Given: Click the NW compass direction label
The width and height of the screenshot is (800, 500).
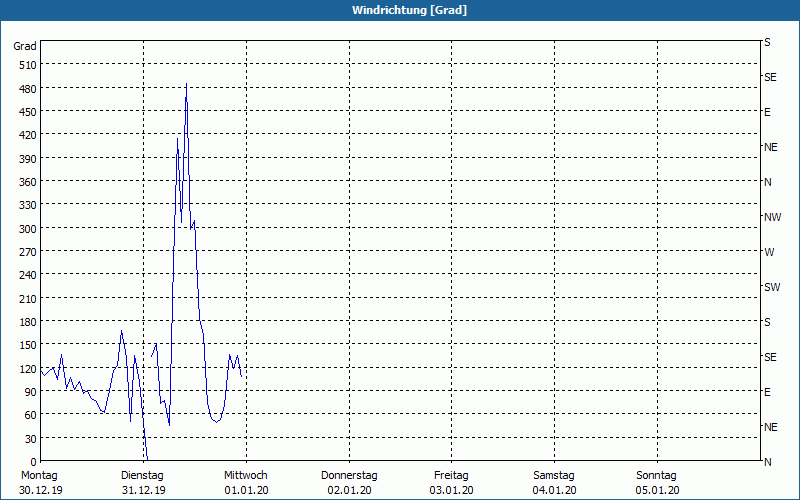Looking at the screenshot, I should [x=772, y=217].
